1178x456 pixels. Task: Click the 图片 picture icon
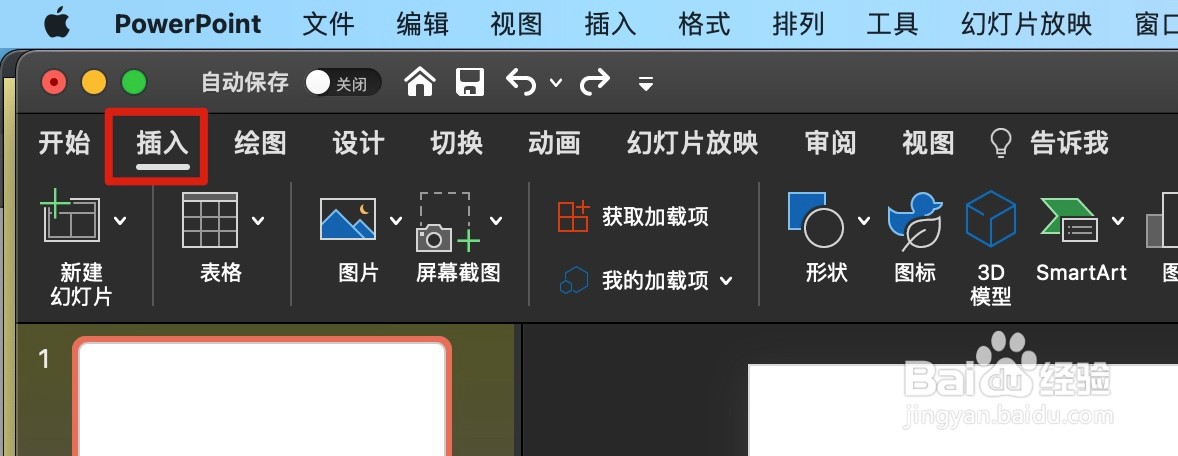(x=348, y=219)
